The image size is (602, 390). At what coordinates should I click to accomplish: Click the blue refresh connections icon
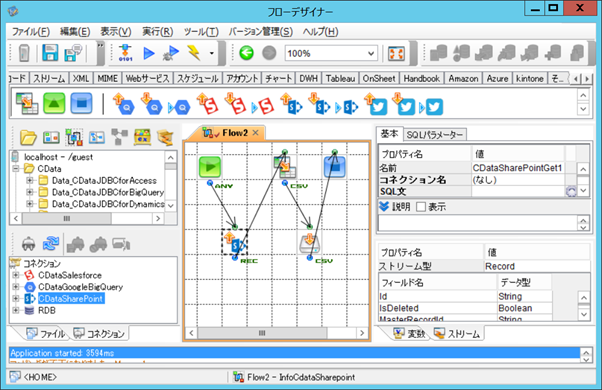51,243
